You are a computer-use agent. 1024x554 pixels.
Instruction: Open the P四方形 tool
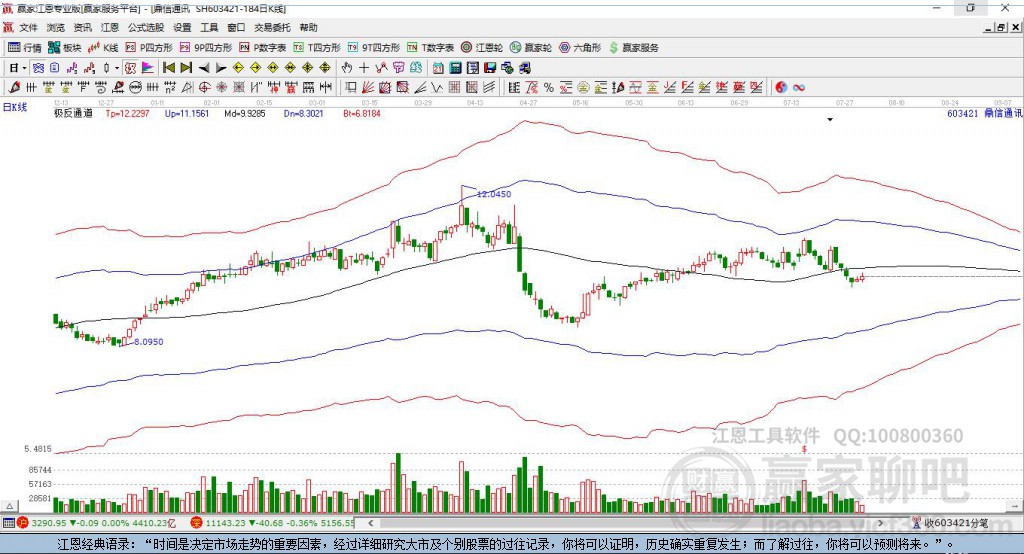149,48
